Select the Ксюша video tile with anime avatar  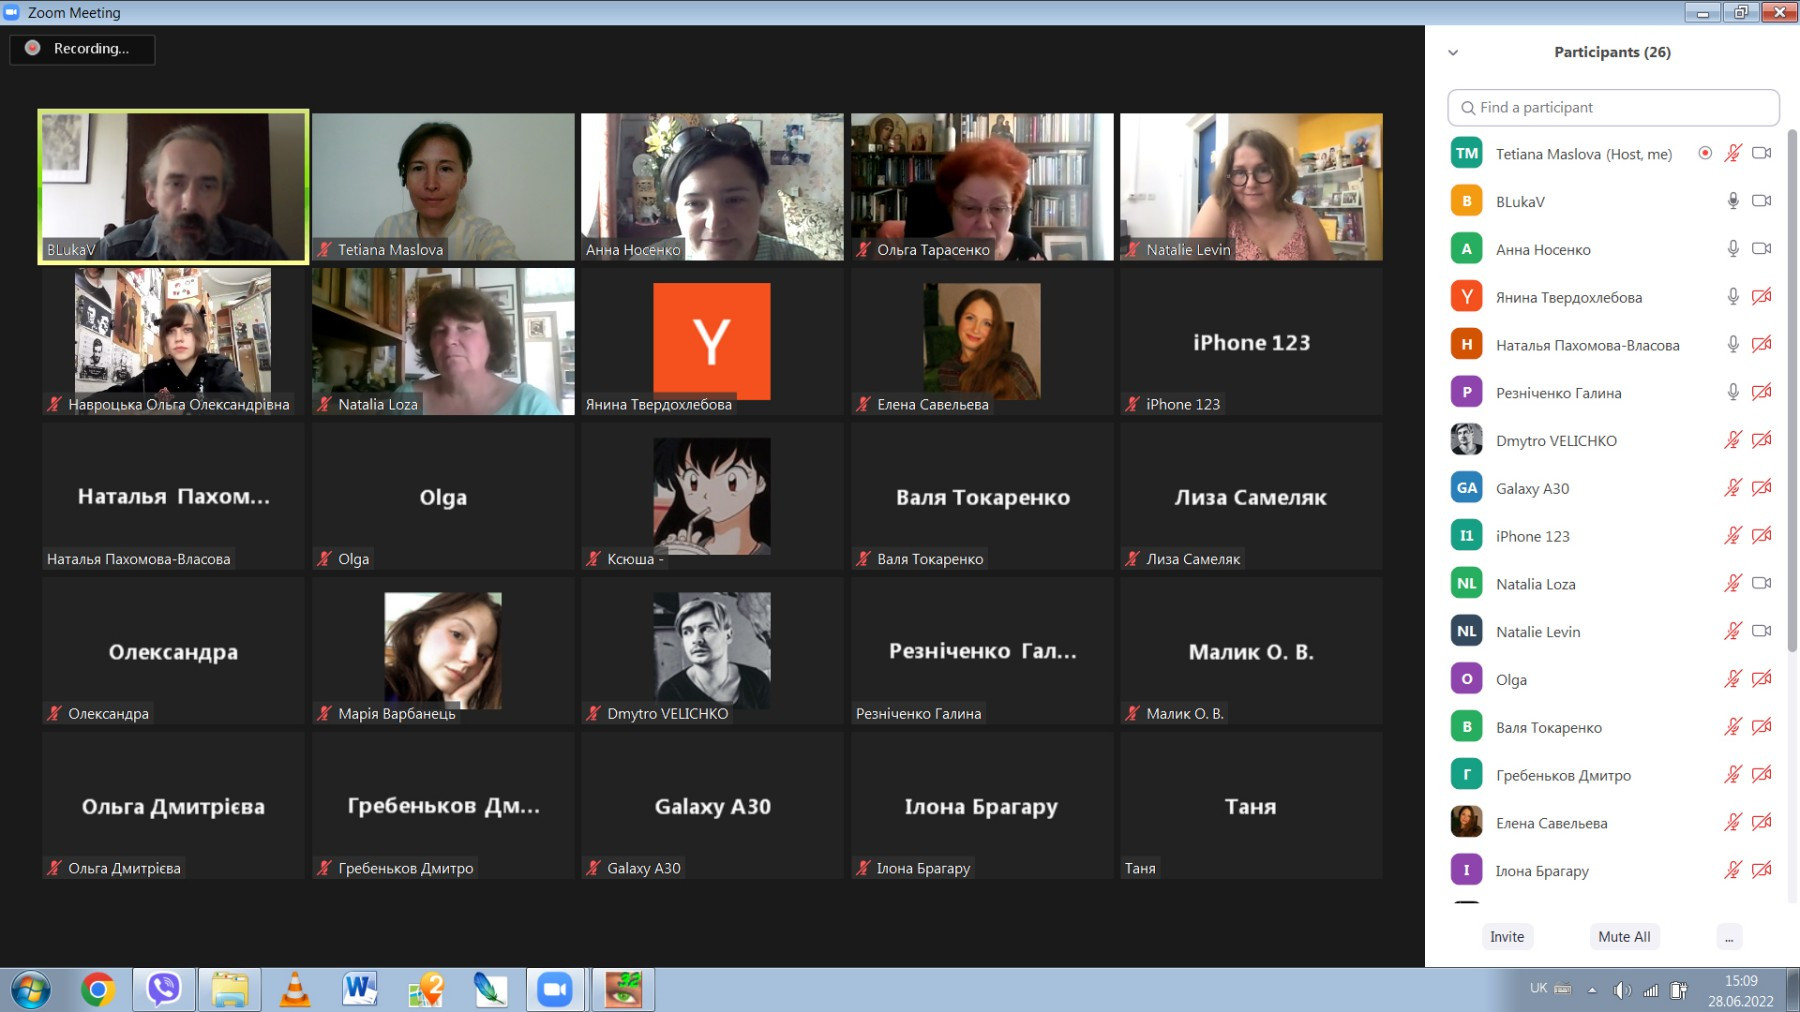(x=712, y=496)
